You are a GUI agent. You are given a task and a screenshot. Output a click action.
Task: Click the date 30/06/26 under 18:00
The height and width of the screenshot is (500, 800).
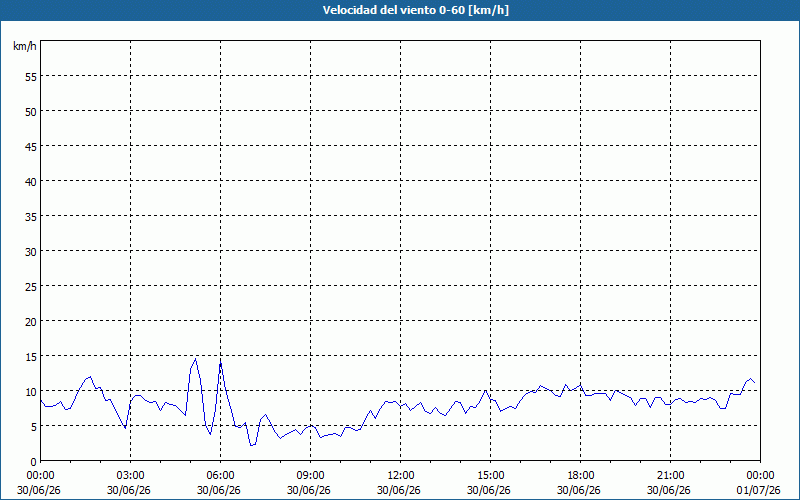point(579,490)
